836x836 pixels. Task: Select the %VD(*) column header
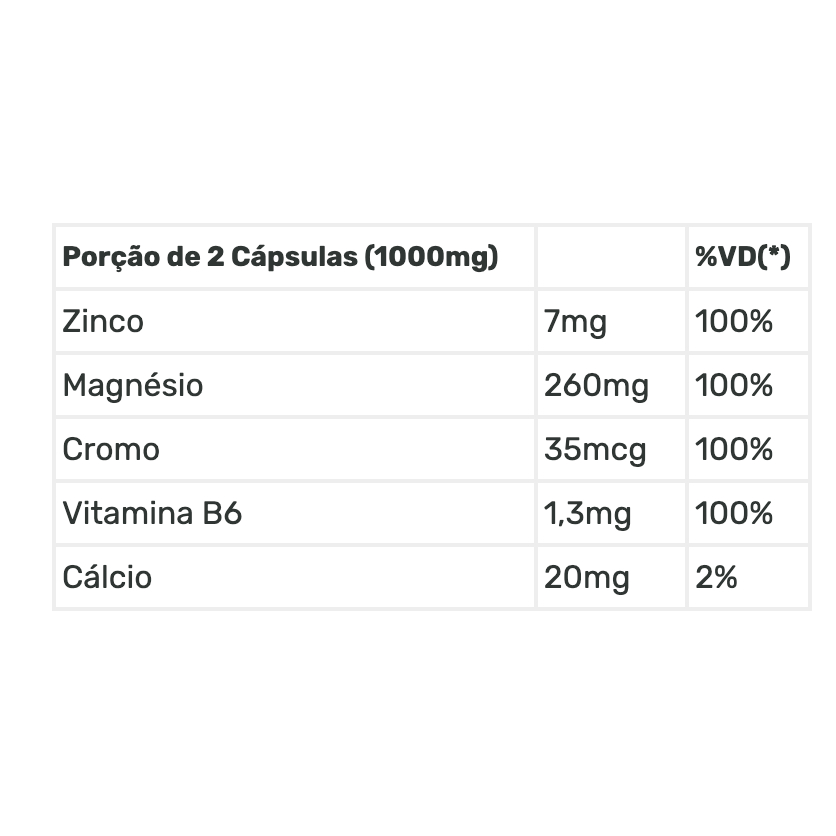(x=742, y=257)
